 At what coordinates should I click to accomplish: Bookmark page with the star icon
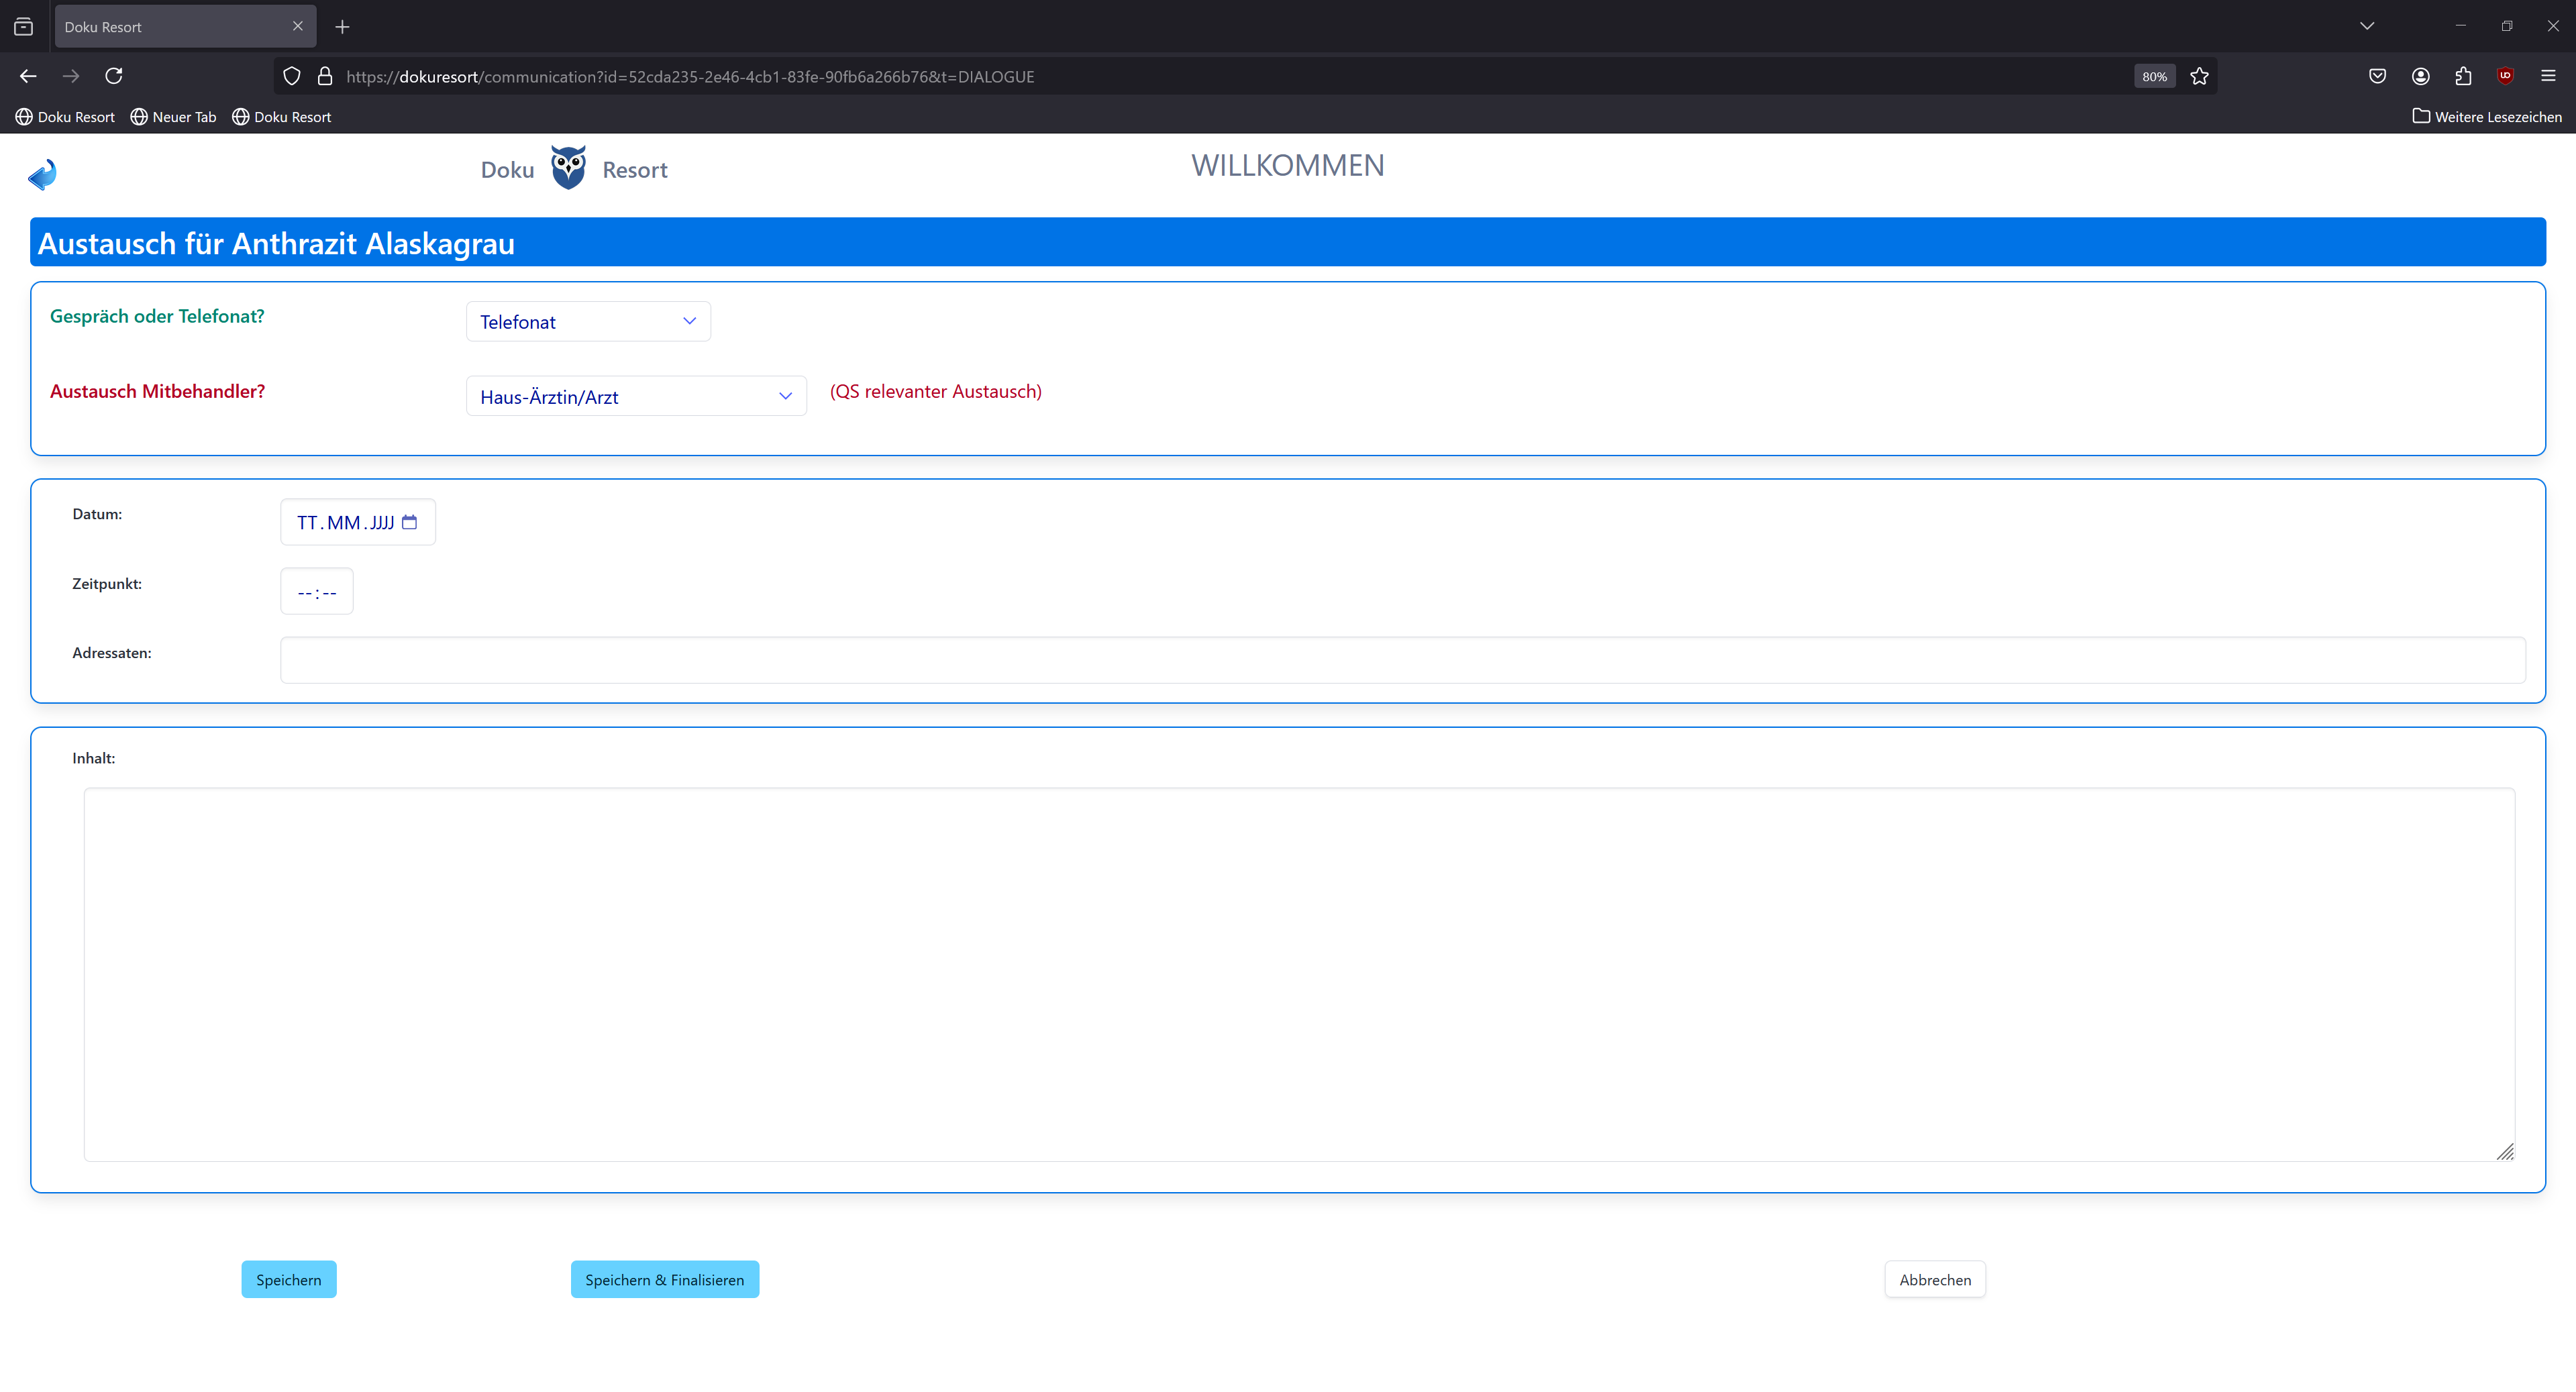click(x=2199, y=76)
